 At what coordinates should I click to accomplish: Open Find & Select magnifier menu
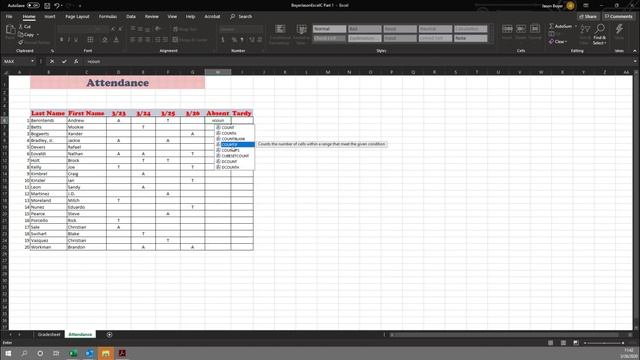pyautogui.click(x=600, y=34)
